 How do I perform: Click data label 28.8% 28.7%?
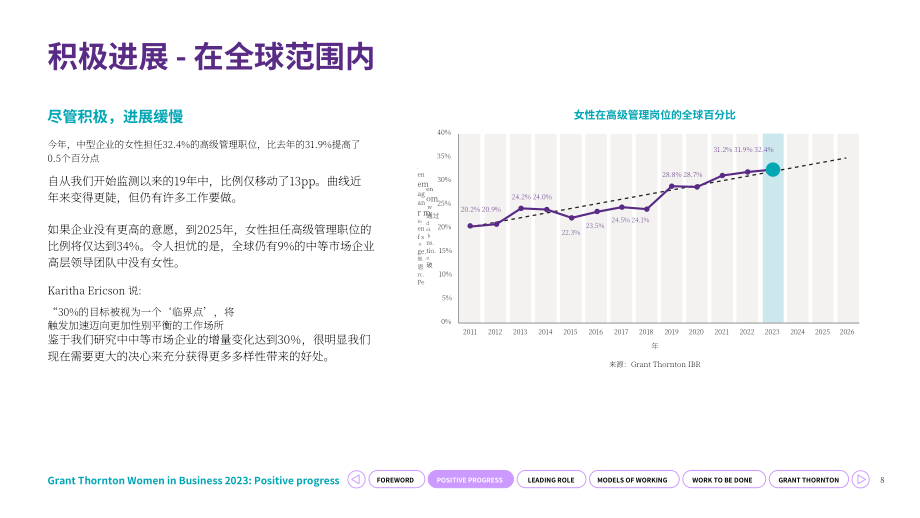682,175
